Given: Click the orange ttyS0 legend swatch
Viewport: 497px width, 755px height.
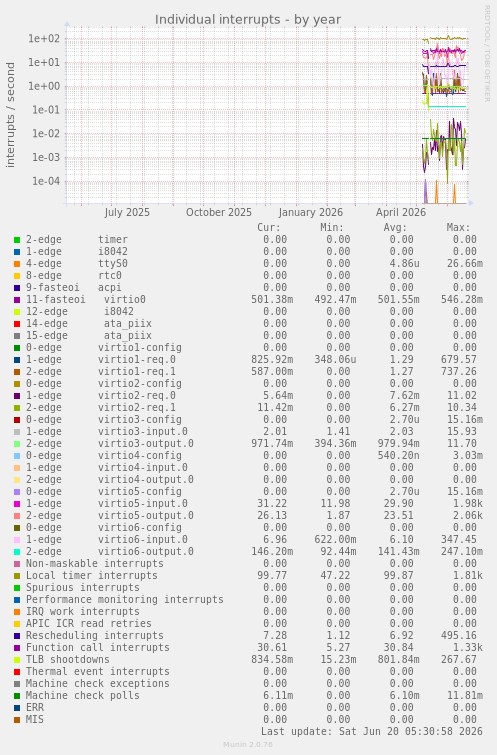Looking at the screenshot, I should click(x=17, y=264).
